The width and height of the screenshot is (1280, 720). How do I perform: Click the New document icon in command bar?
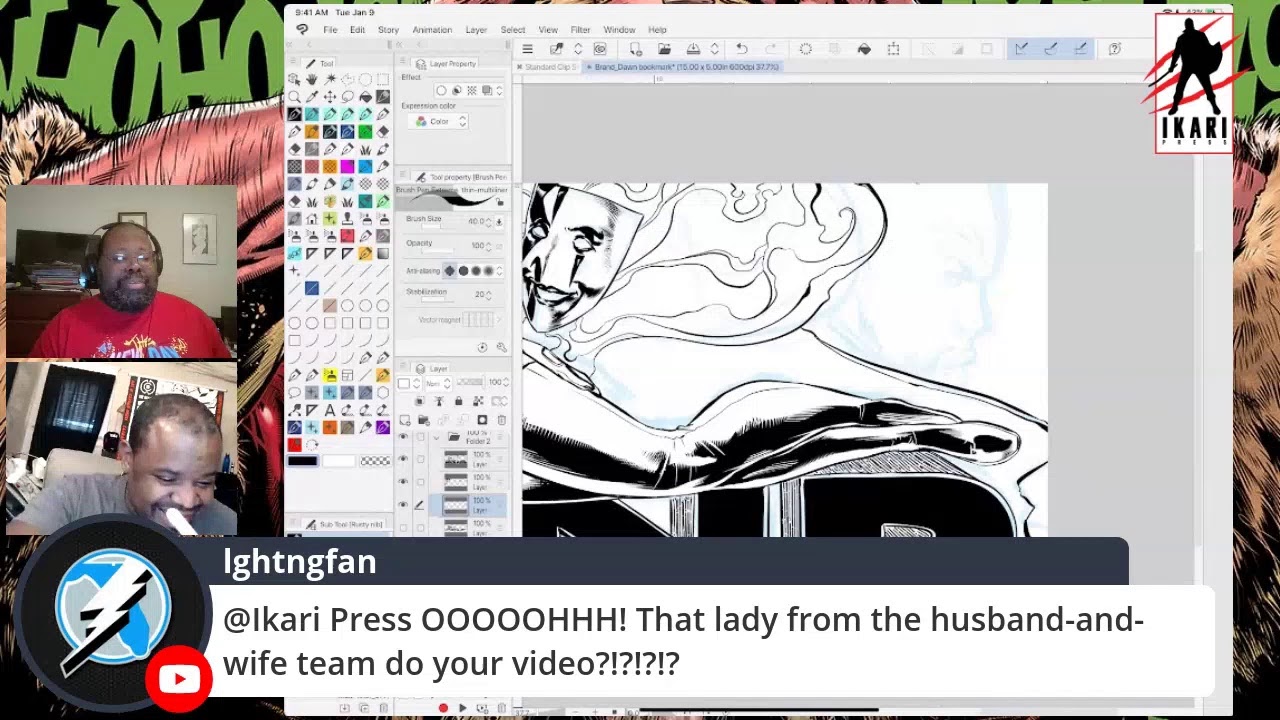(635, 49)
